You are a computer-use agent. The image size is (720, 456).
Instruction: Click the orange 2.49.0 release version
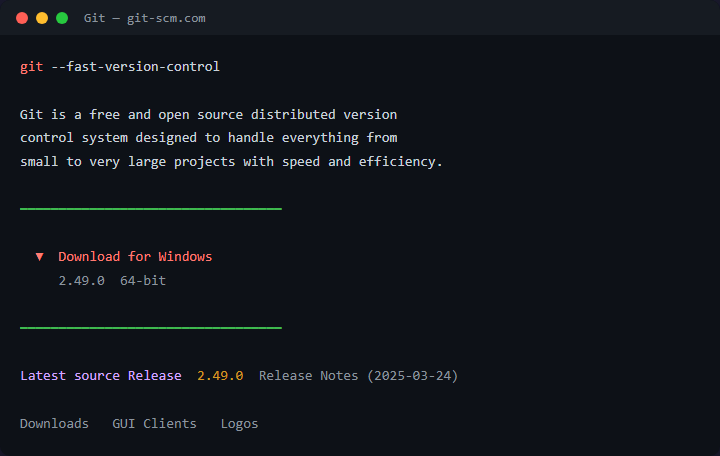220,376
